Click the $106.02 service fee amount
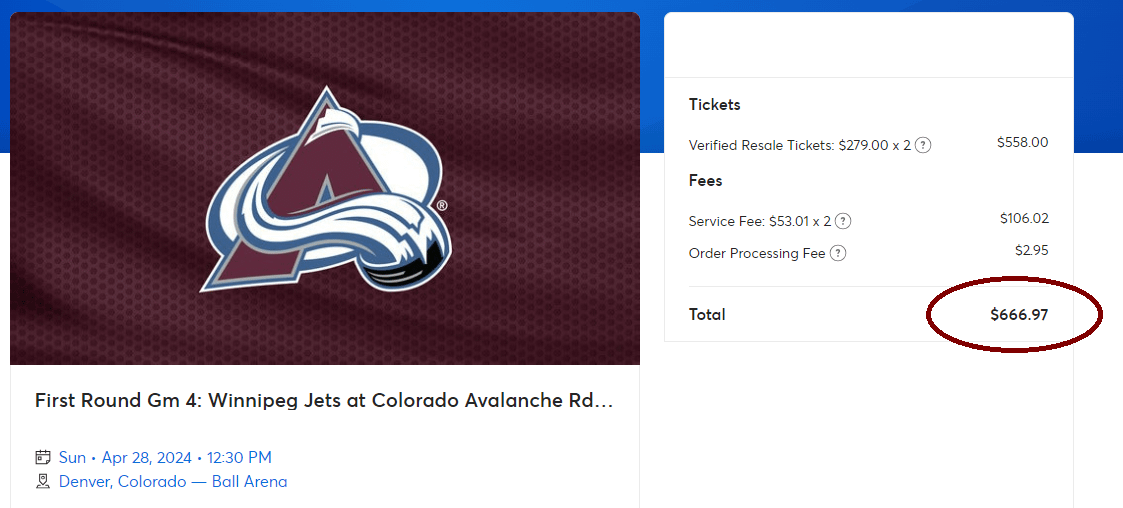The image size is (1123, 508). pyautogui.click(x=1023, y=219)
